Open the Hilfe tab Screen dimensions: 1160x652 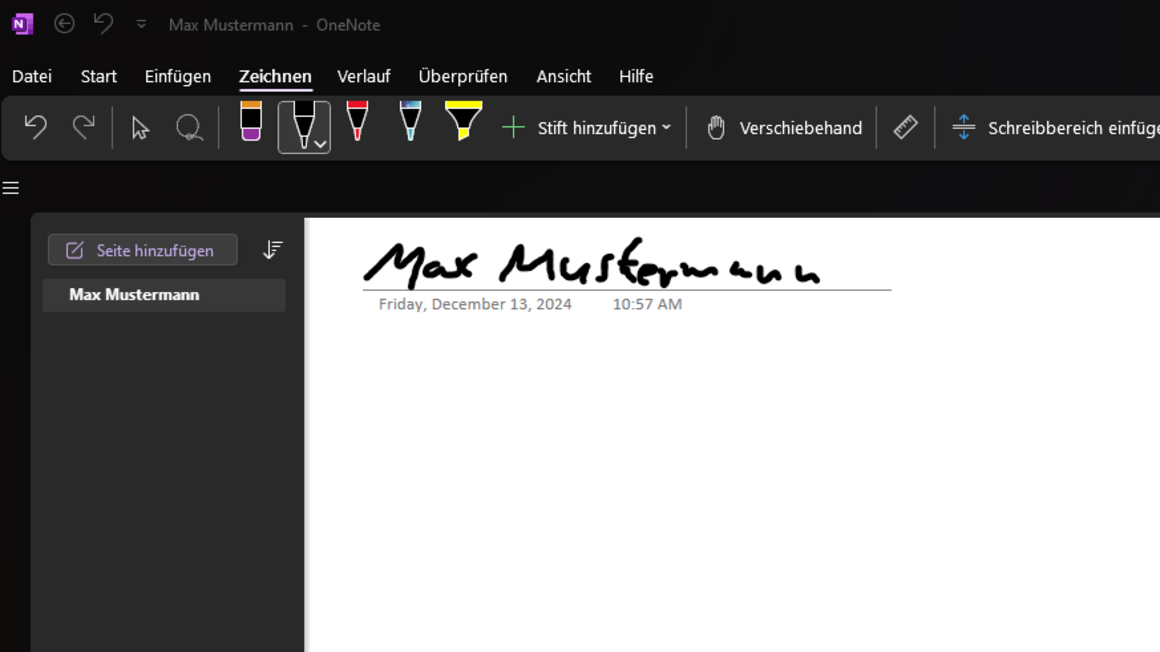click(x=636, y=76)
